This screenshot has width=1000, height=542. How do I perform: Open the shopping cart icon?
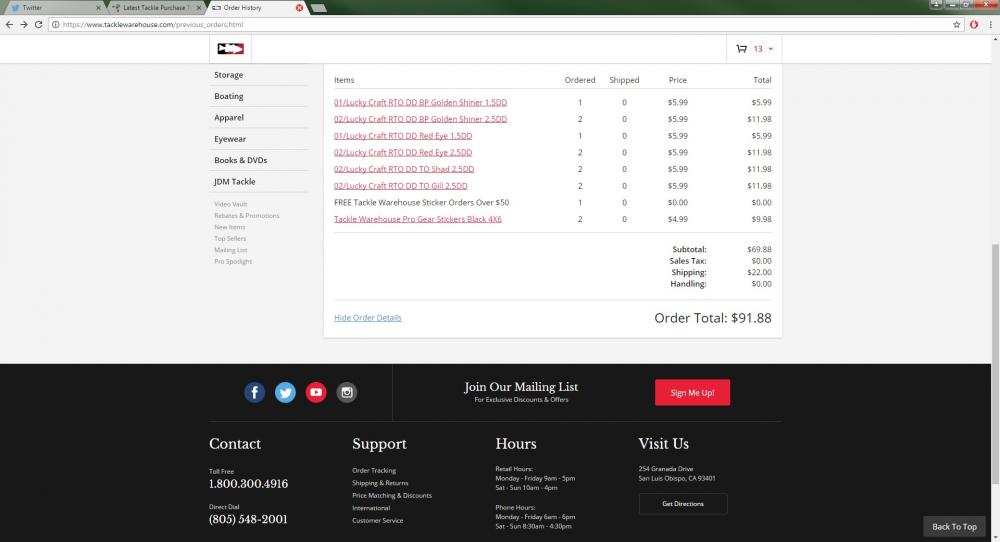pyautogui.click(x=741, y=48)
